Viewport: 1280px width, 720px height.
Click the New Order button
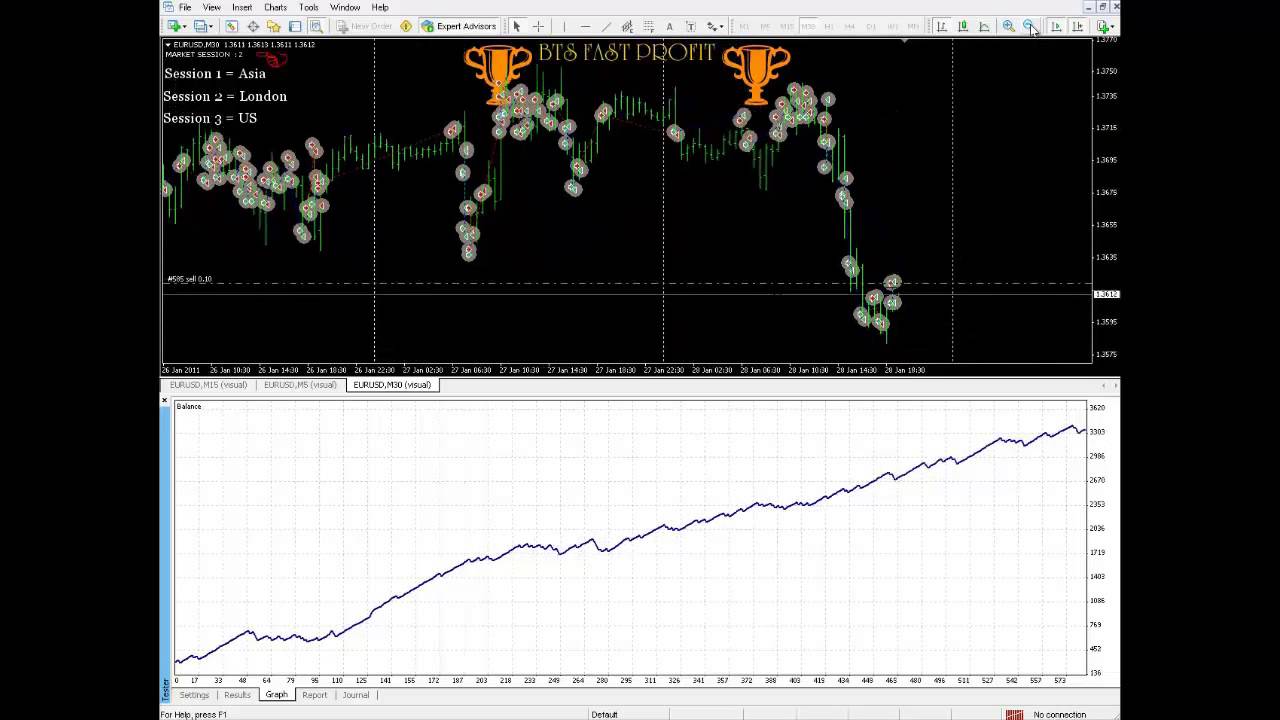click(364, 26)
